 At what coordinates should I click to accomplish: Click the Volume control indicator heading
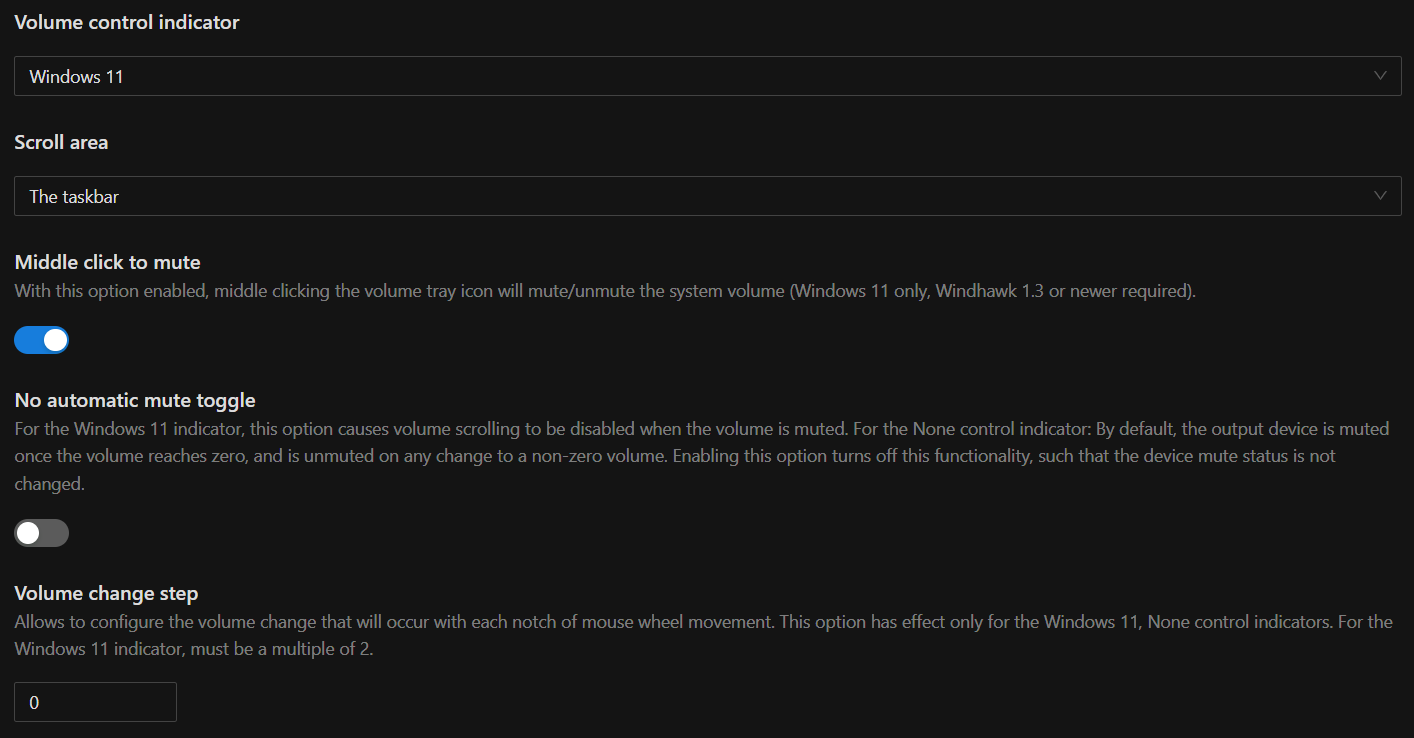pyautogui.click(x=127, y=21)
